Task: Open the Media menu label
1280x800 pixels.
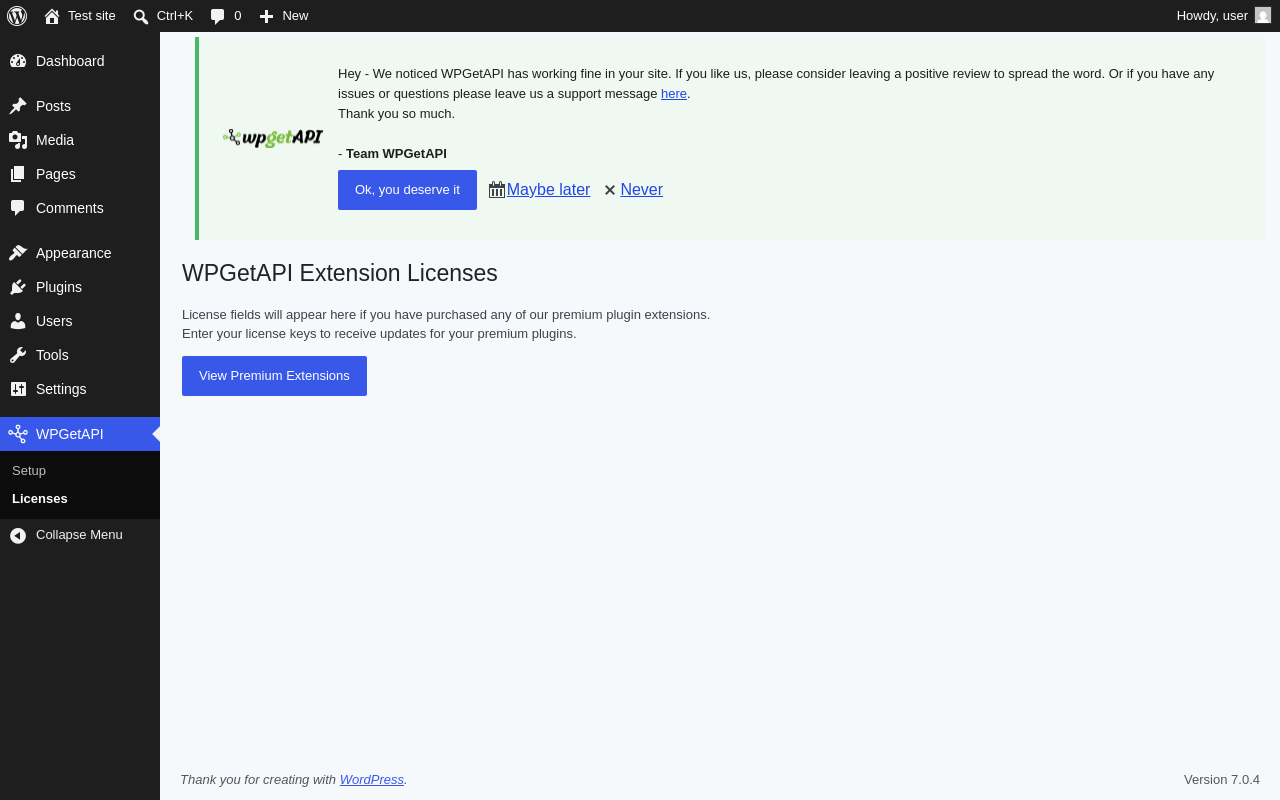Action: pyautogui.click(x=55, y=140)
